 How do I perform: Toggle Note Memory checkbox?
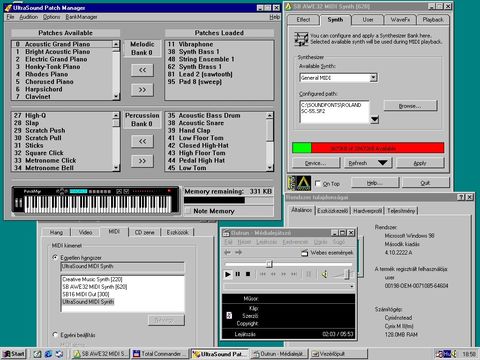[189, 211]
